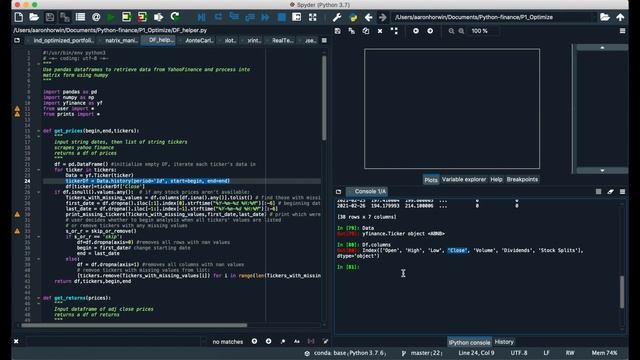Select IPython console tab
The image size is (640, 360).
pyautogui.click(x=469, y=342)
